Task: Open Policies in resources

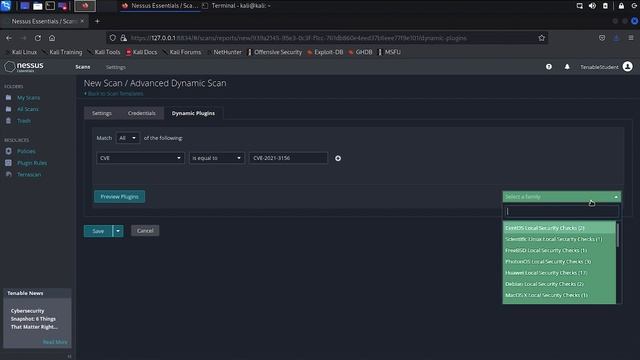Action: click(26, 151)
